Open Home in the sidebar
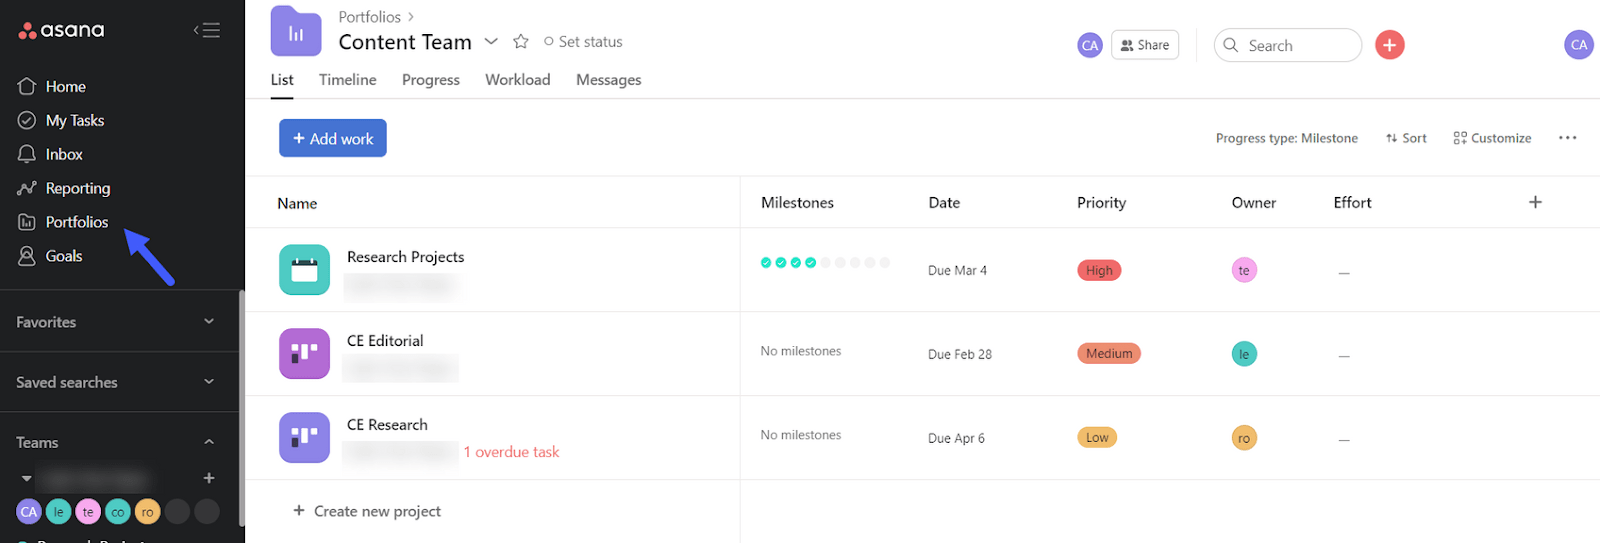Screen dimensions: 1600x543 tap(65, 87)
